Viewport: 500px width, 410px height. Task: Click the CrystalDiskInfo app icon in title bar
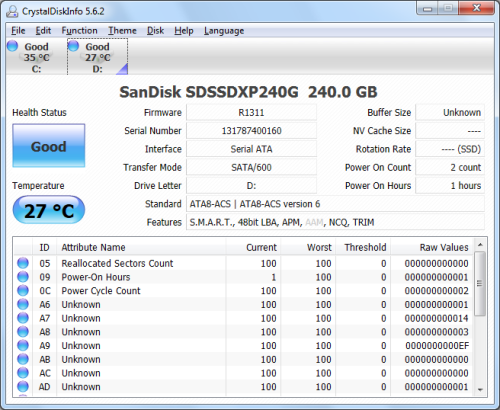tap(12, 11)
